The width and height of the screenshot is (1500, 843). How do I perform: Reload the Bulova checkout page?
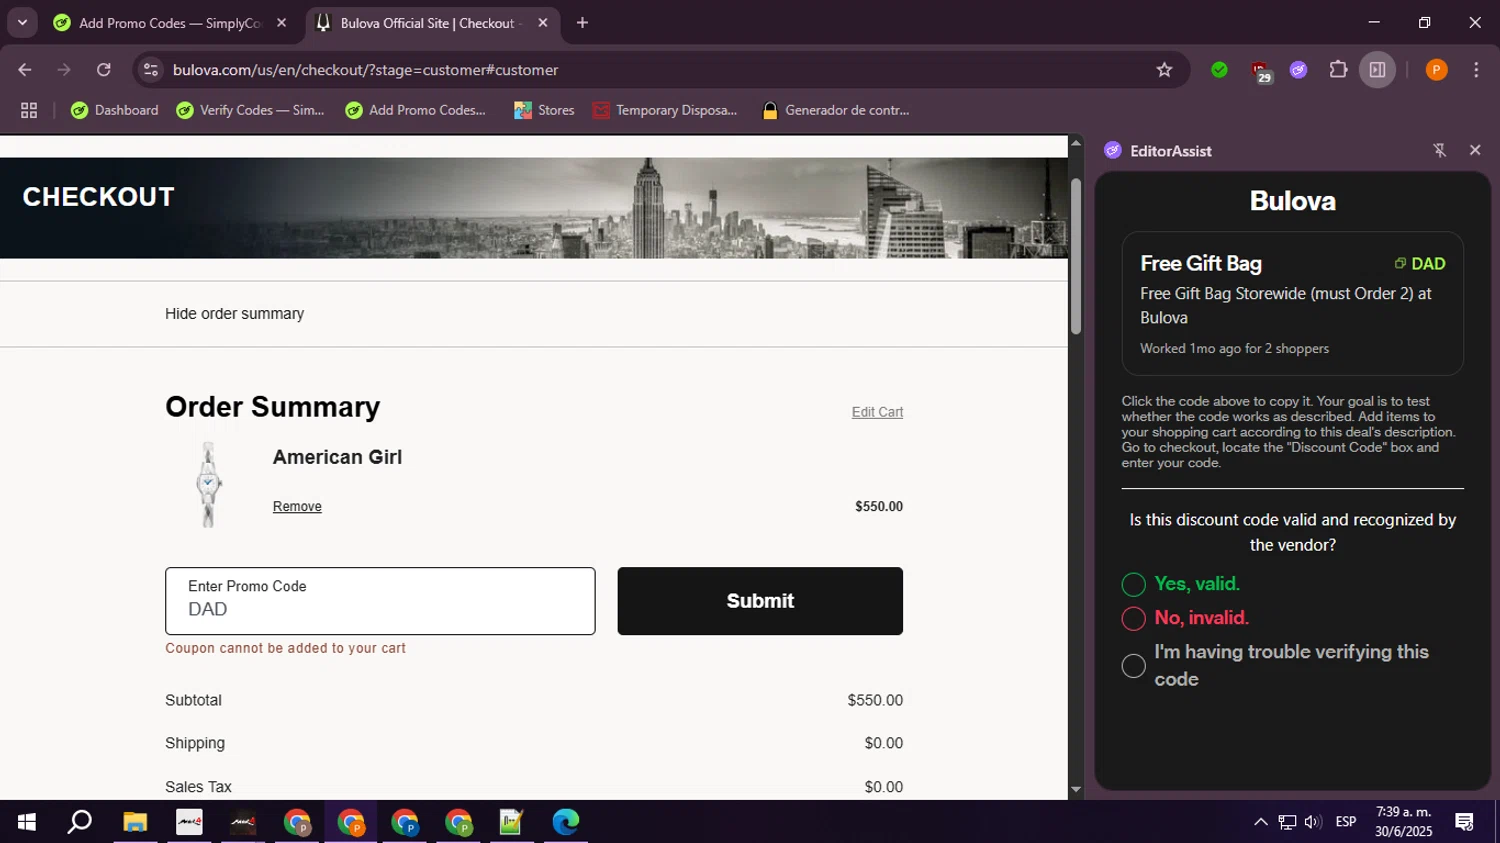(x=104, y=70)
